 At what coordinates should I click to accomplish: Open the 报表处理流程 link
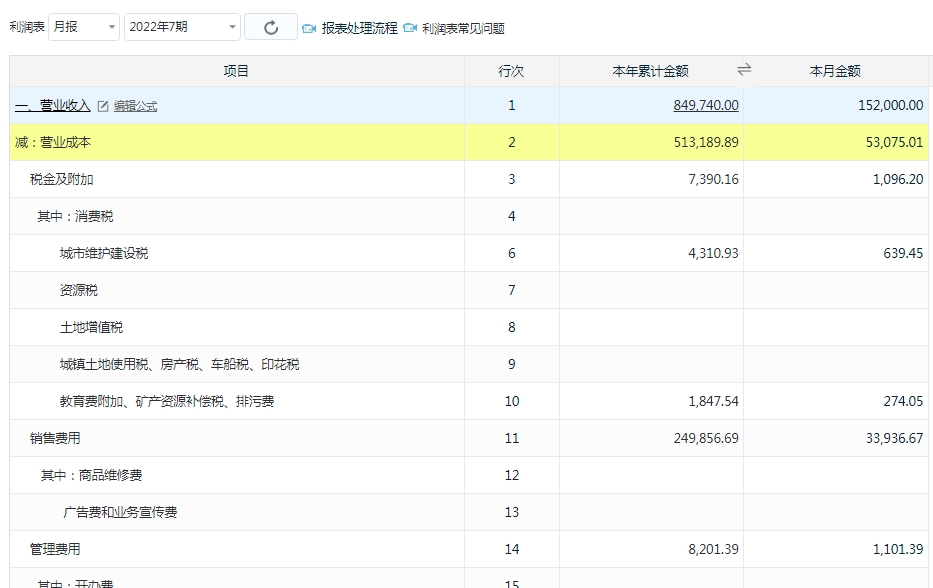[359, 29]
